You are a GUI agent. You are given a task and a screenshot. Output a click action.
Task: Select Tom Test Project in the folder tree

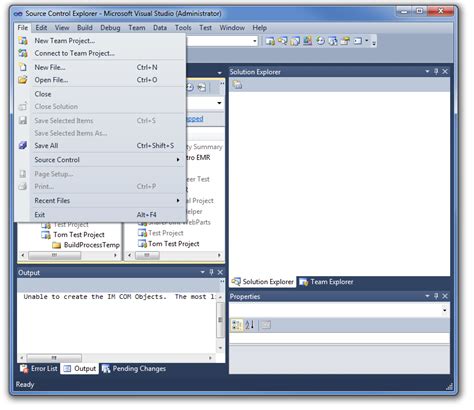79,235
